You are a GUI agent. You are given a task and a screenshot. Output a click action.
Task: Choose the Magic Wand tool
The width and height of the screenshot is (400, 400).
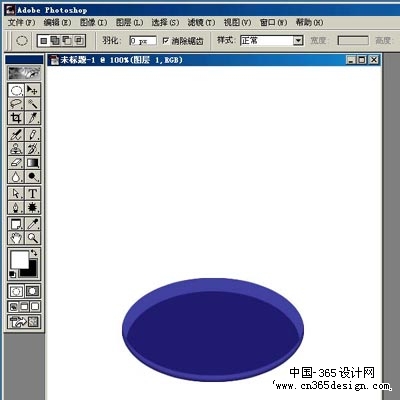33,104
